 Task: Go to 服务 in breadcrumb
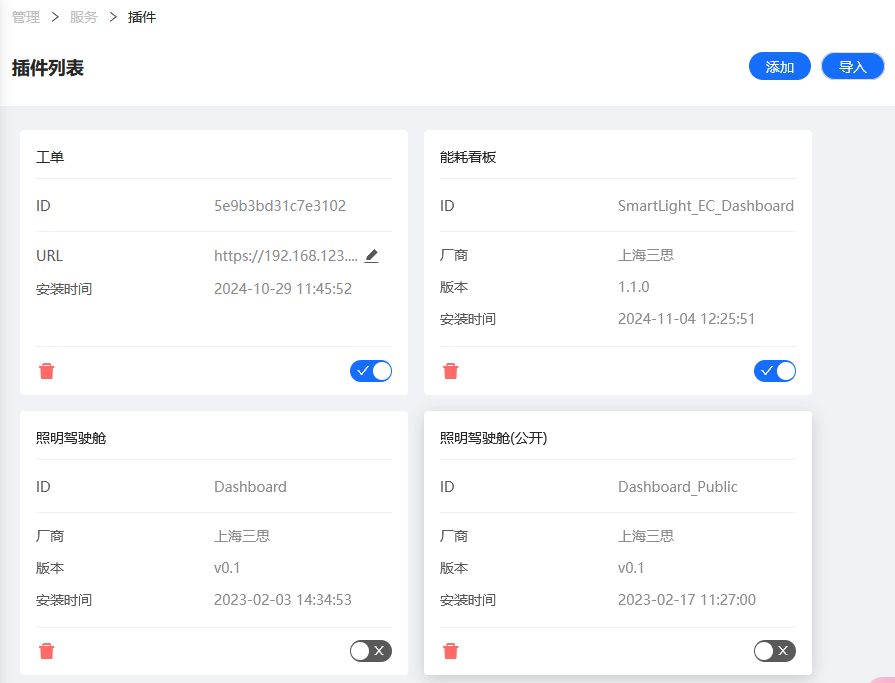coord(84,17)
